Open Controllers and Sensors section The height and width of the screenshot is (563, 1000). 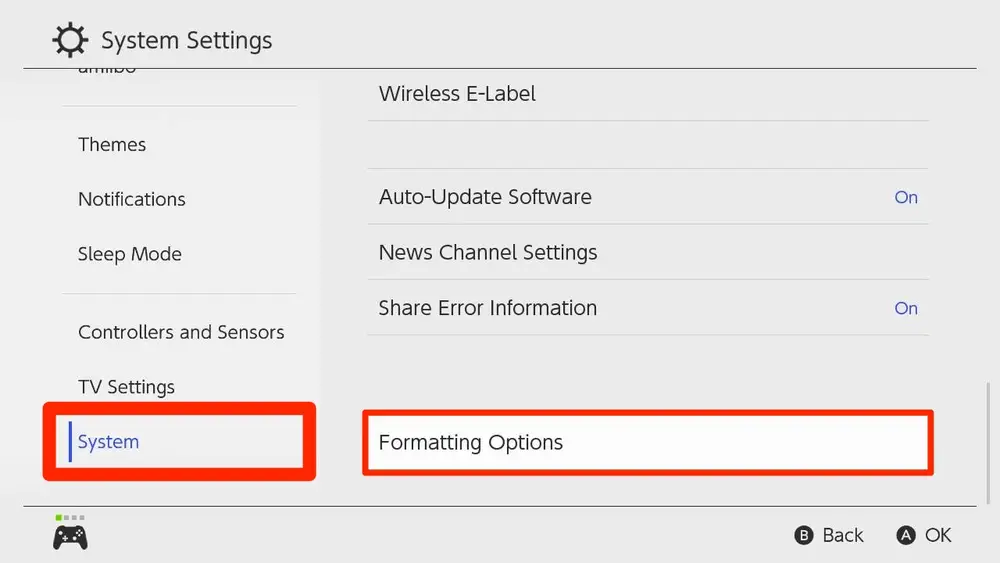(181, 332)
